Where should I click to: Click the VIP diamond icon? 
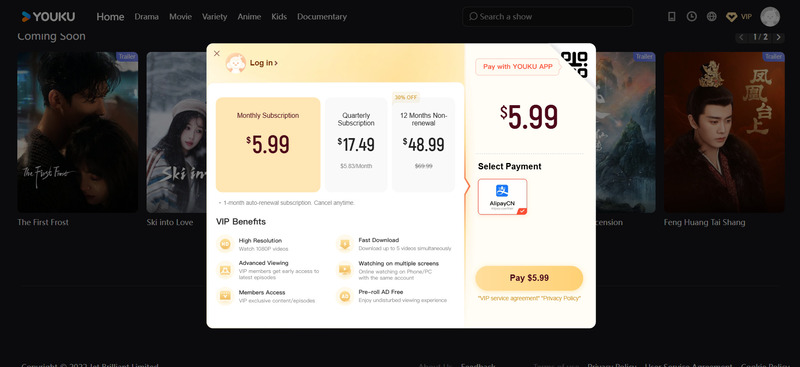click(x=732, y=17)
